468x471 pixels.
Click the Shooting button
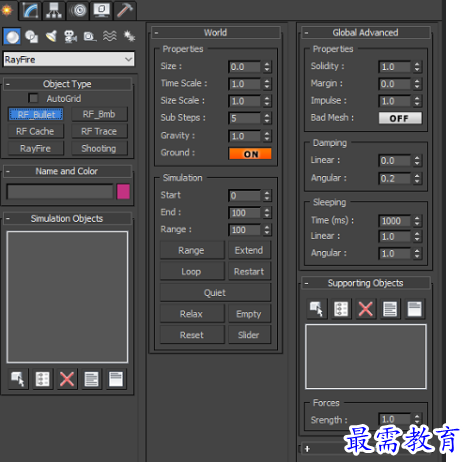click(x=99, y=148)
